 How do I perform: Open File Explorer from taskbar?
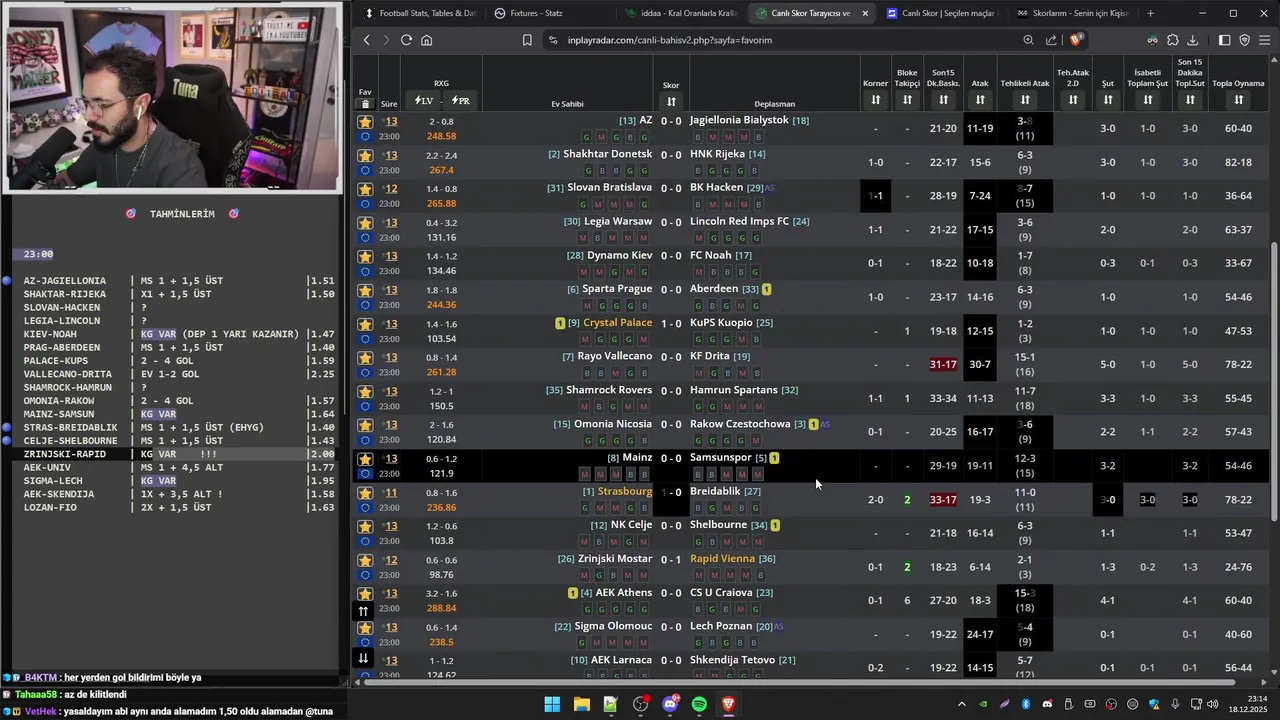click(x=581, y=705)
